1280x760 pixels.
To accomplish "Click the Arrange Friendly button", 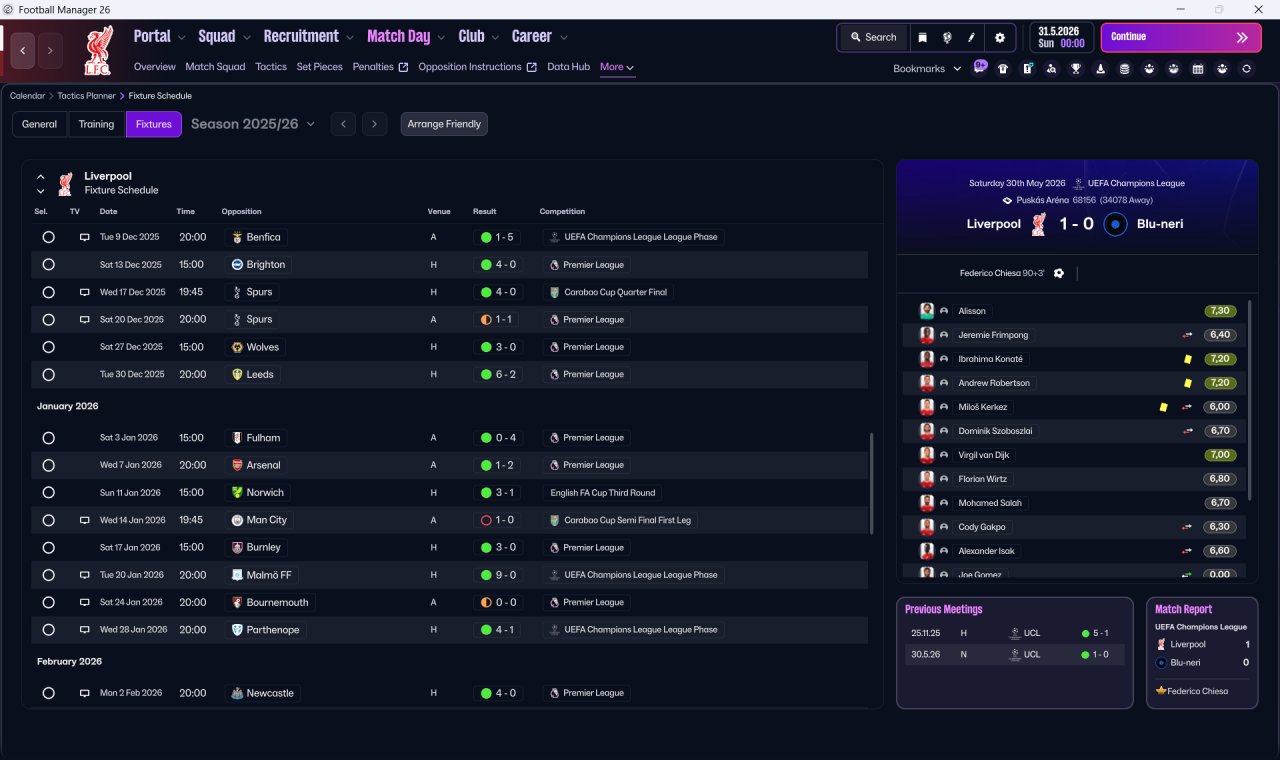I will click(x=444, y=124).
